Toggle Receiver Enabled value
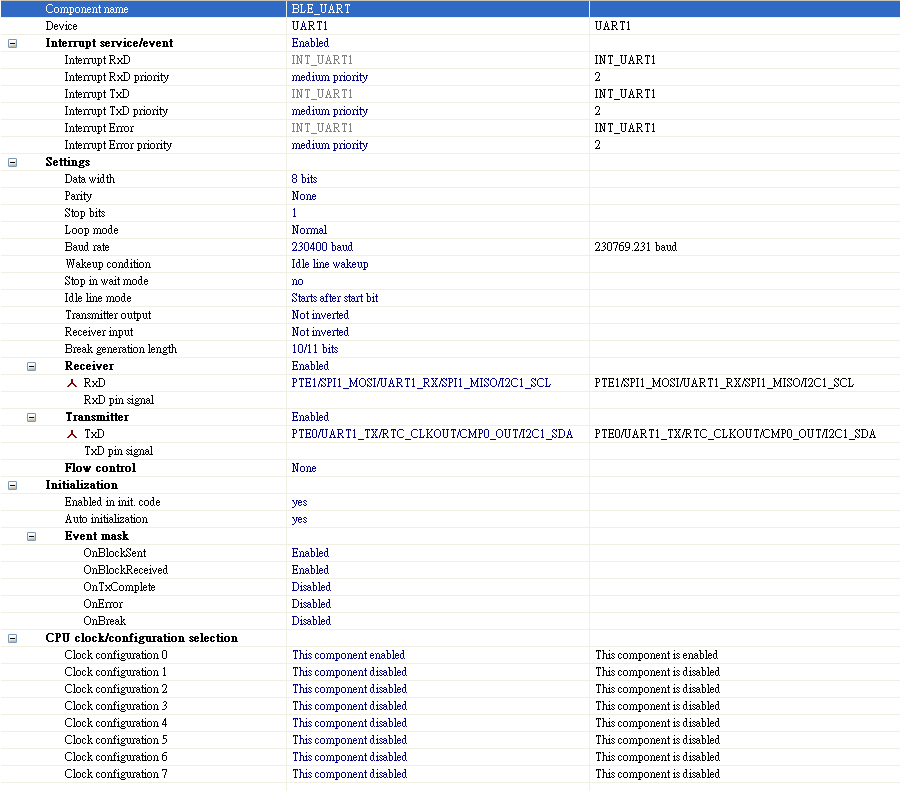The height and width of the screenshot is (791, 900). tap(310, 366)
